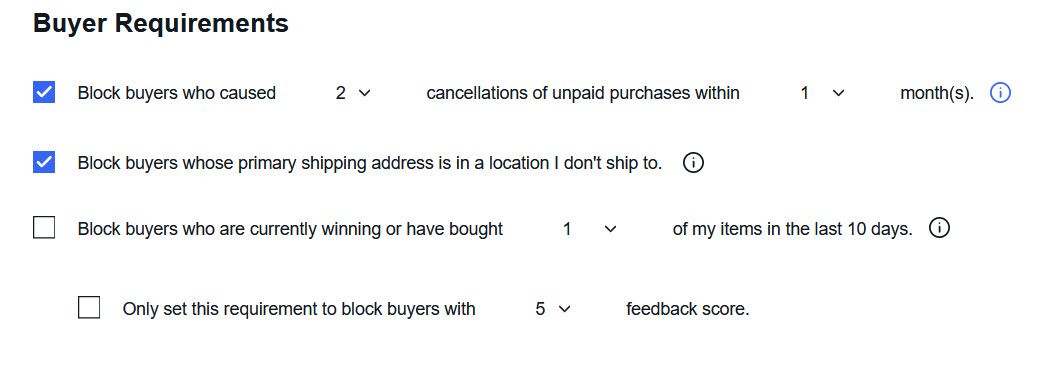1064x366 pixels.
Task: Expand the cancellations count dropdown showing 2
Action: coord(353,93)
